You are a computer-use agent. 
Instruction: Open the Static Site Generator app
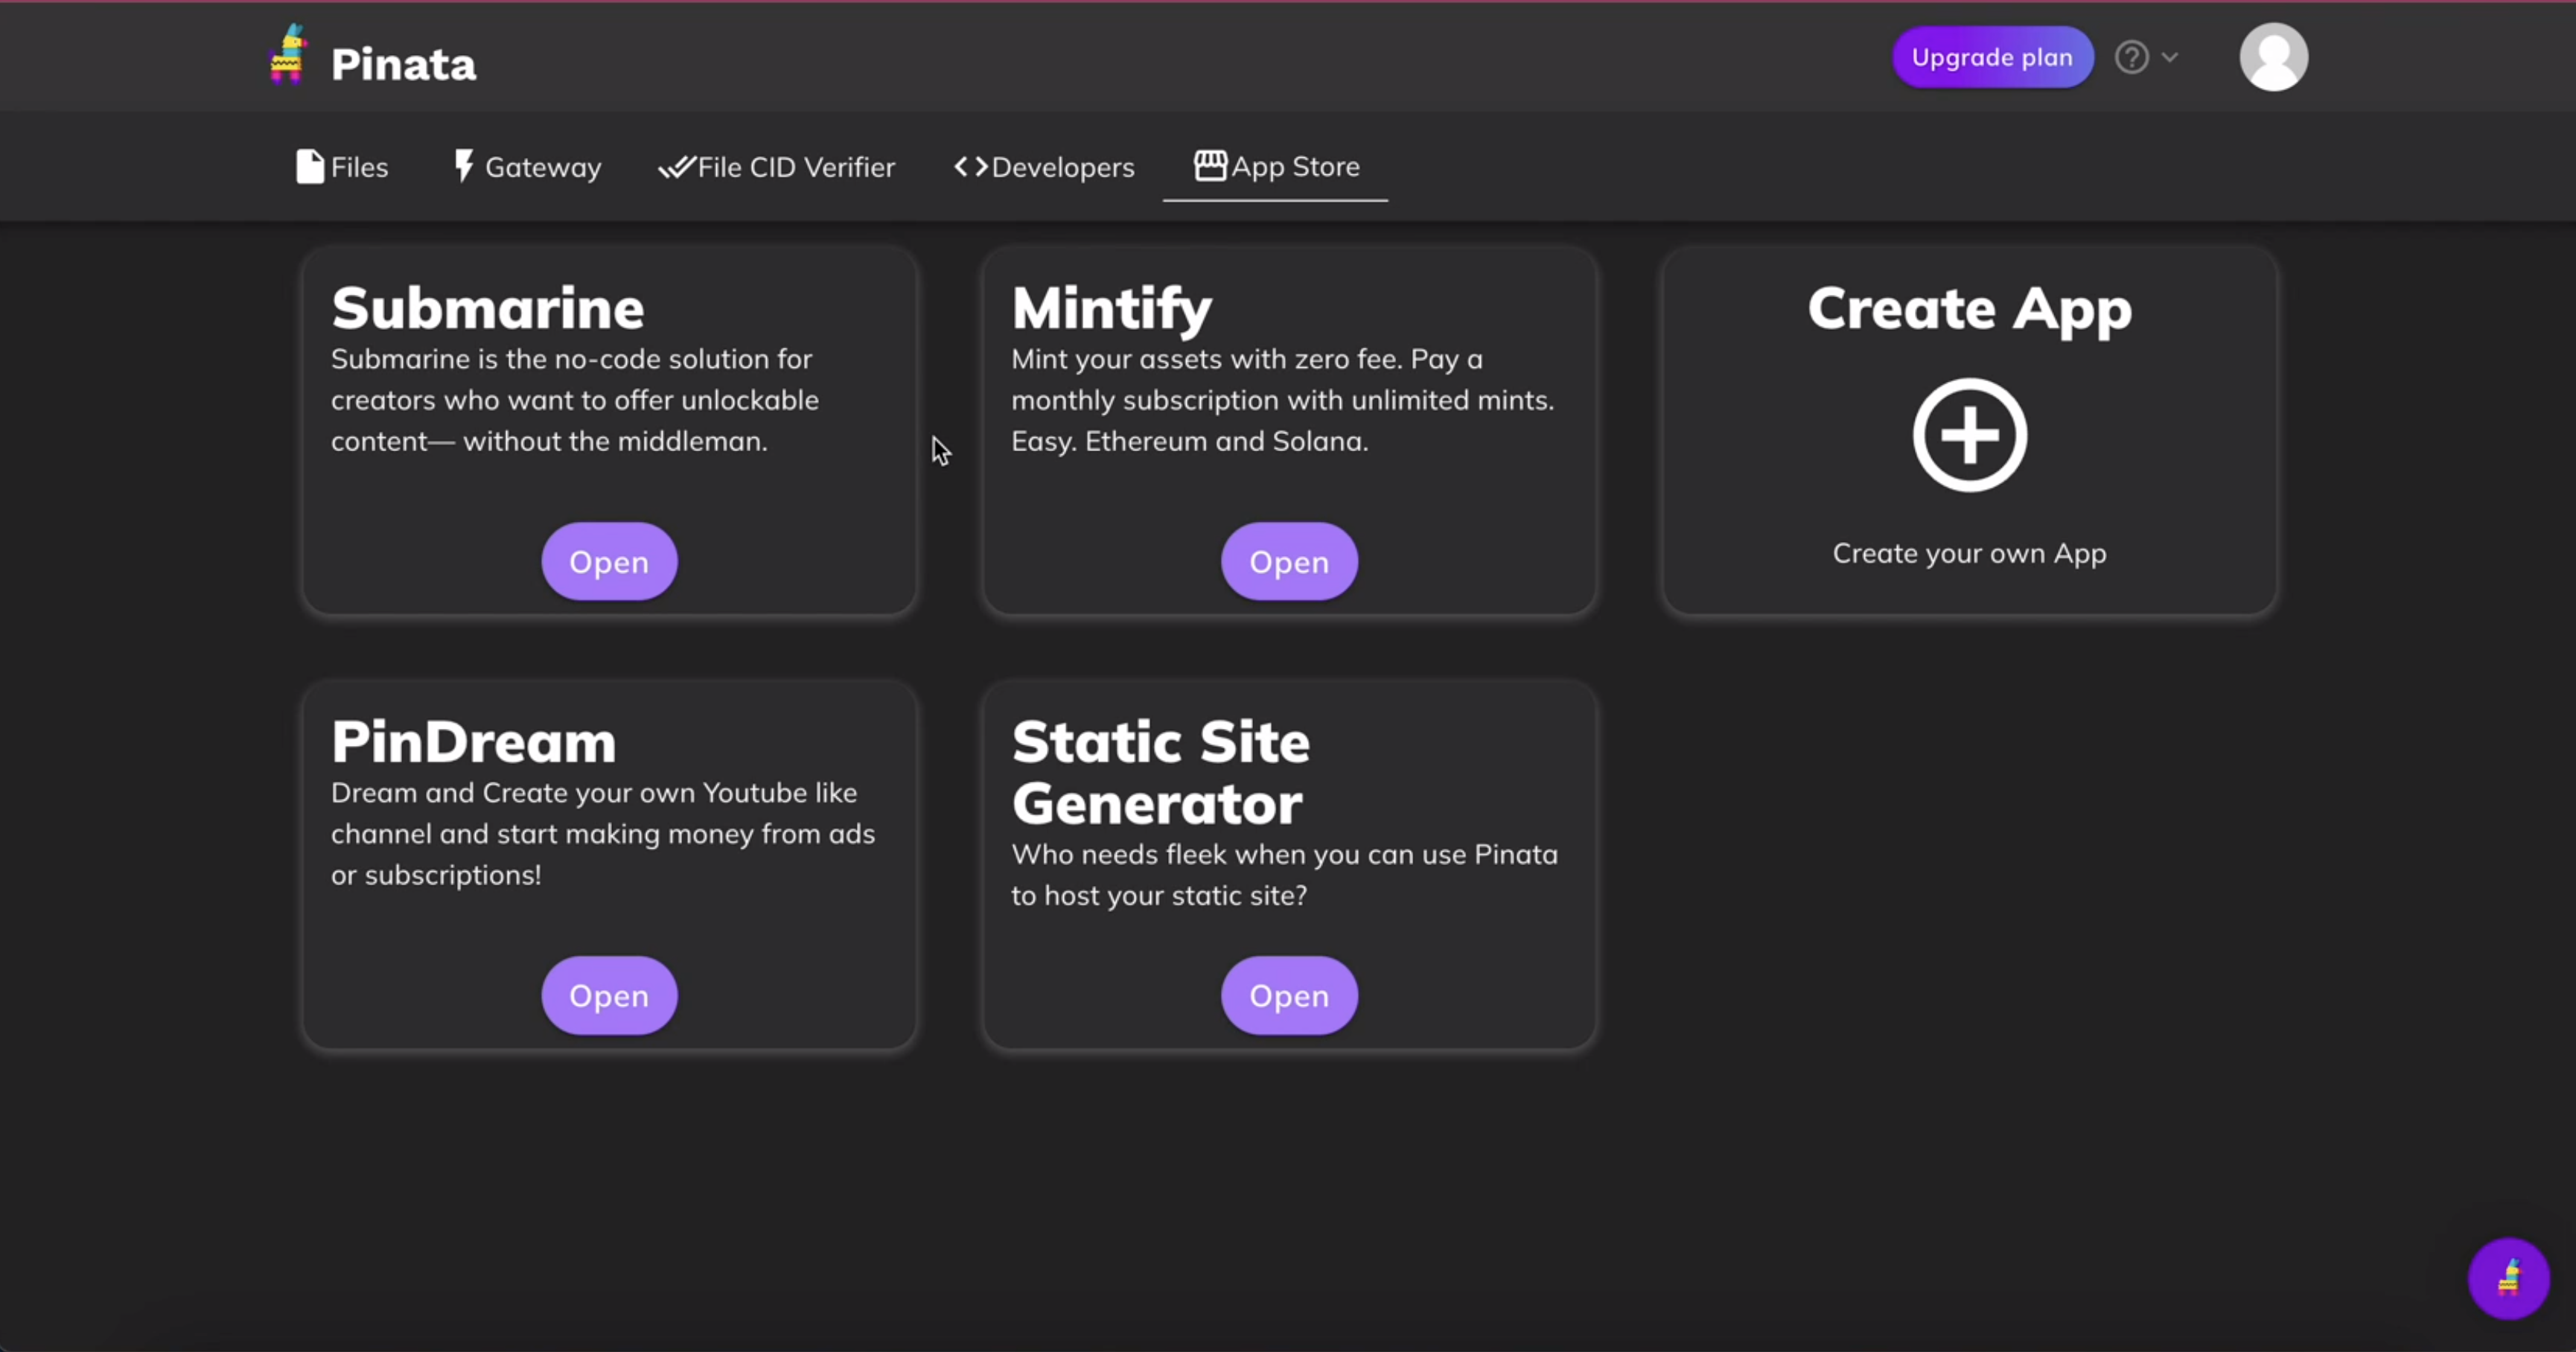1289,995
